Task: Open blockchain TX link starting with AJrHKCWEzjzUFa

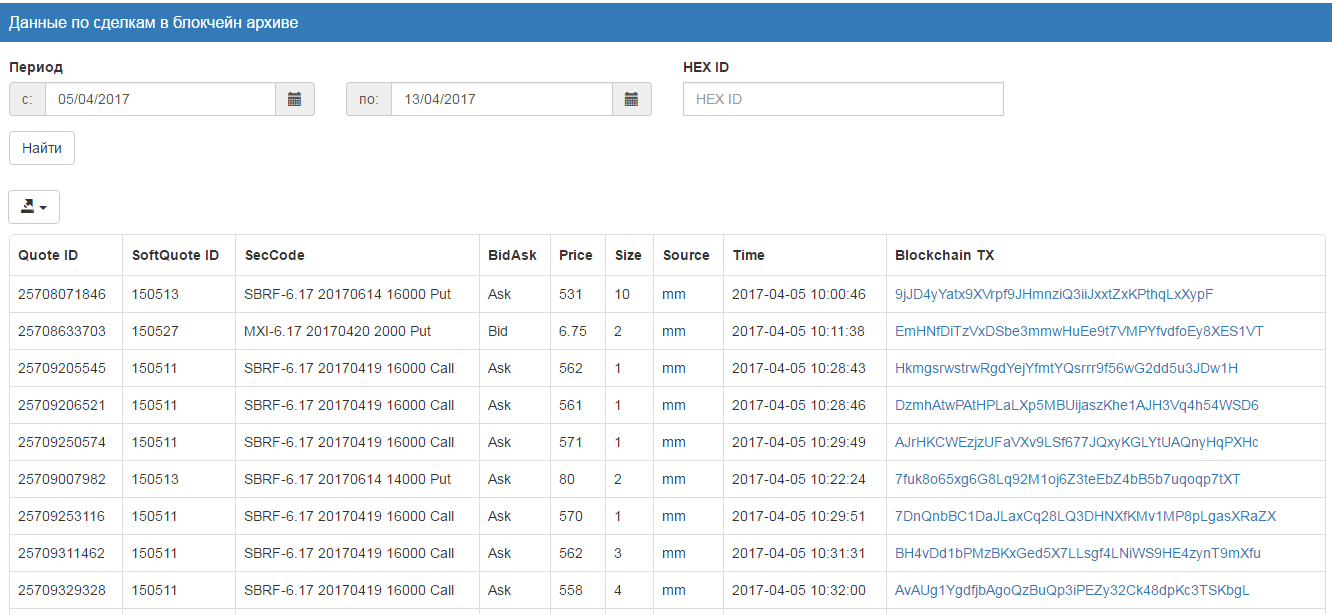Action: 1077,442
